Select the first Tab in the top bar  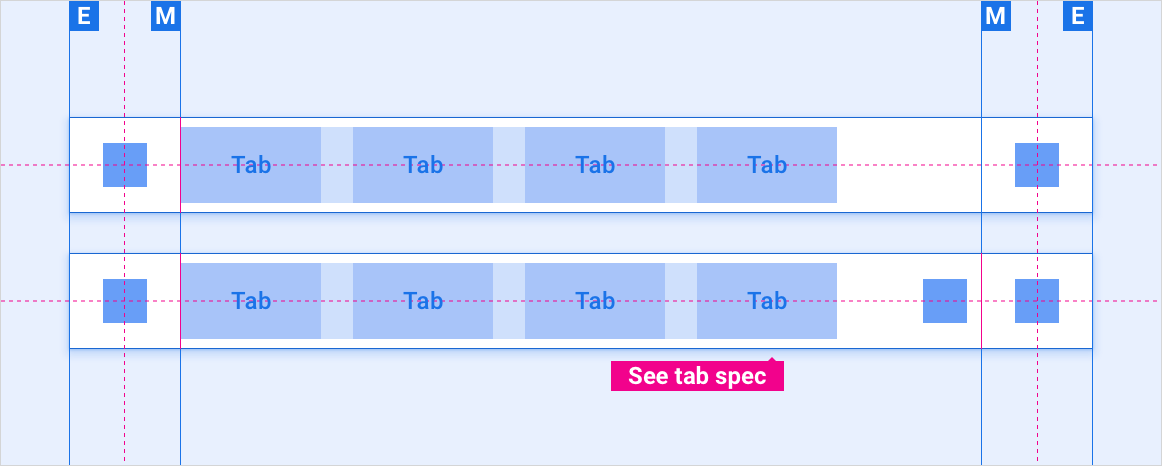(251, 165)
